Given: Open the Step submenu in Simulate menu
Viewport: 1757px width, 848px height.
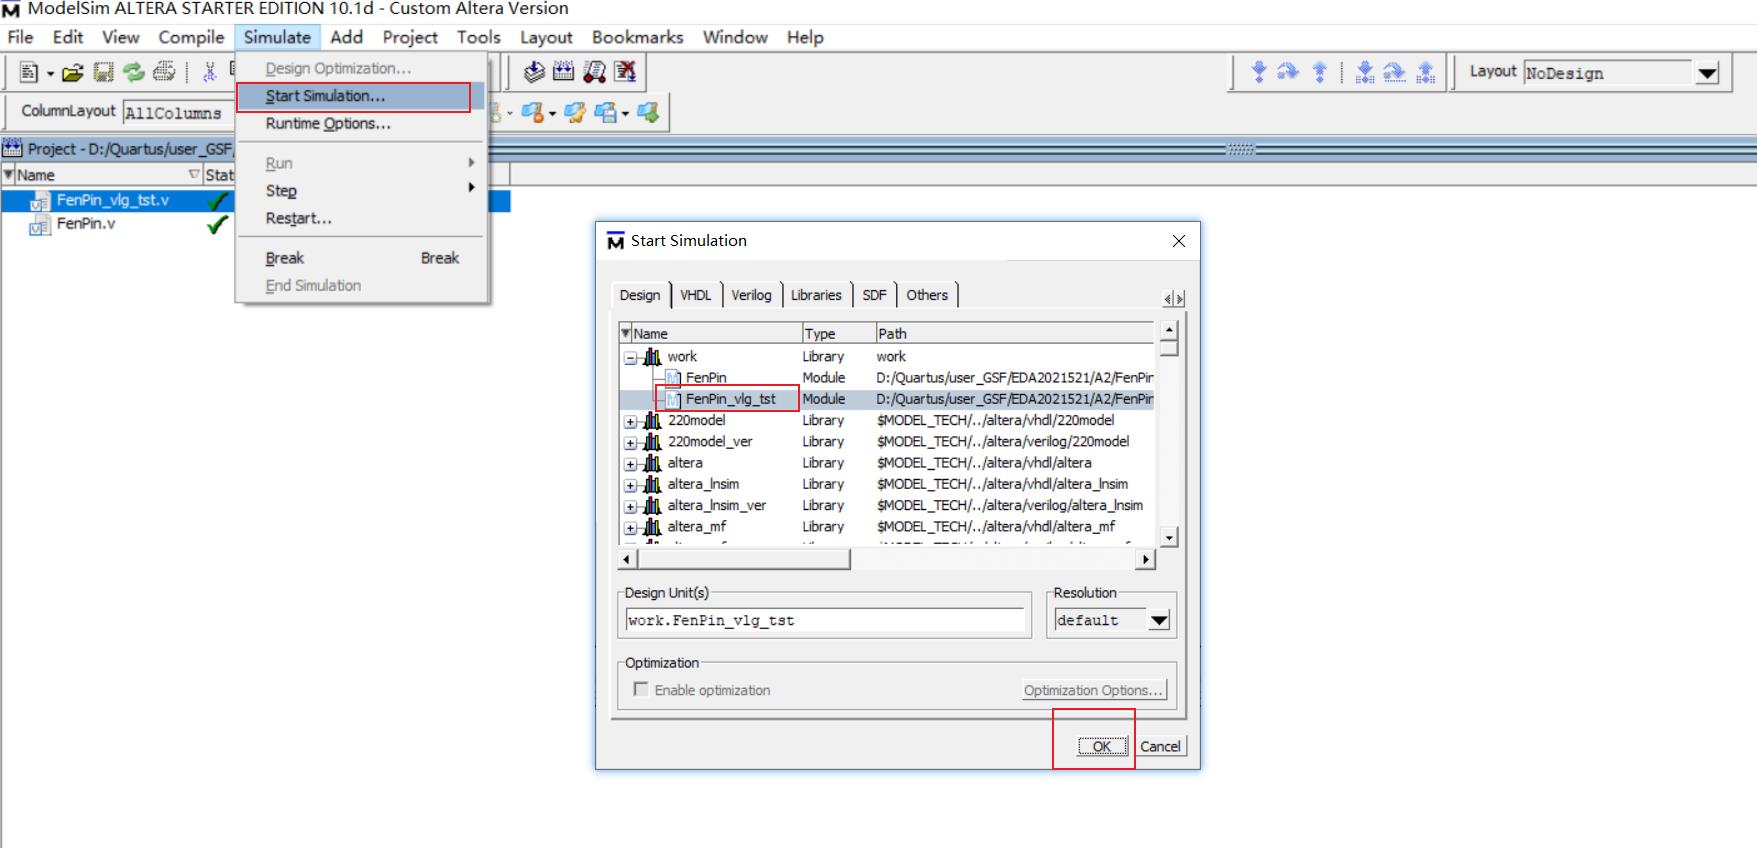Looking at the screenshot, I should (361, 190).
